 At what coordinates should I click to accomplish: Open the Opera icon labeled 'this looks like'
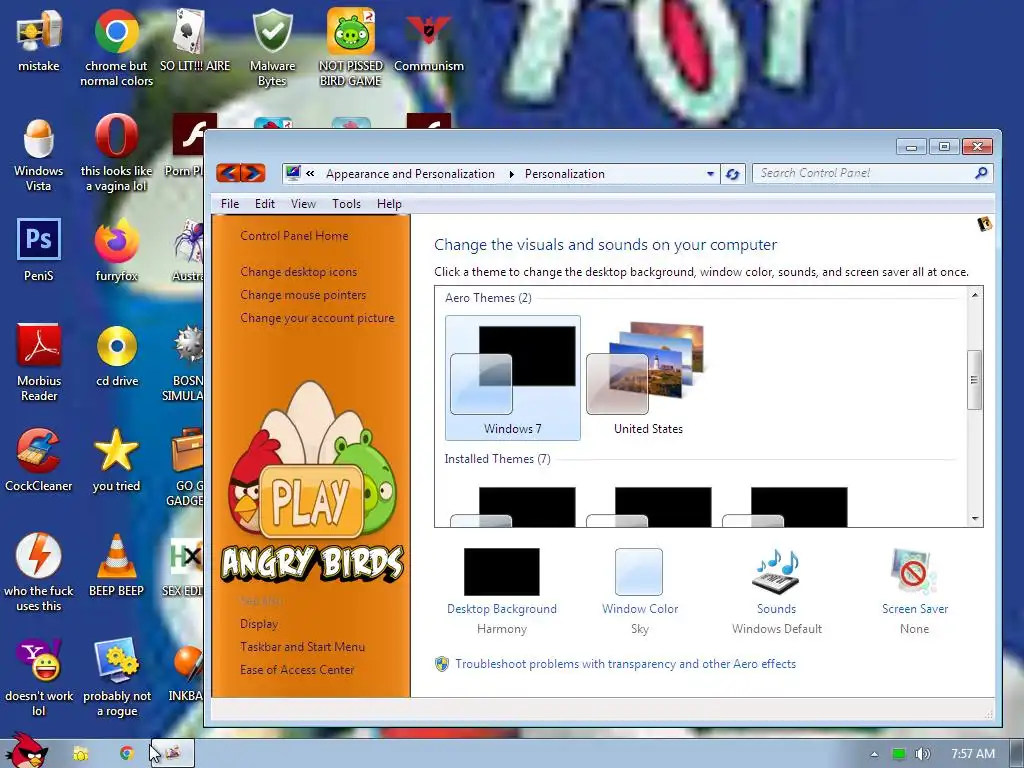click(x=116, y=154)
